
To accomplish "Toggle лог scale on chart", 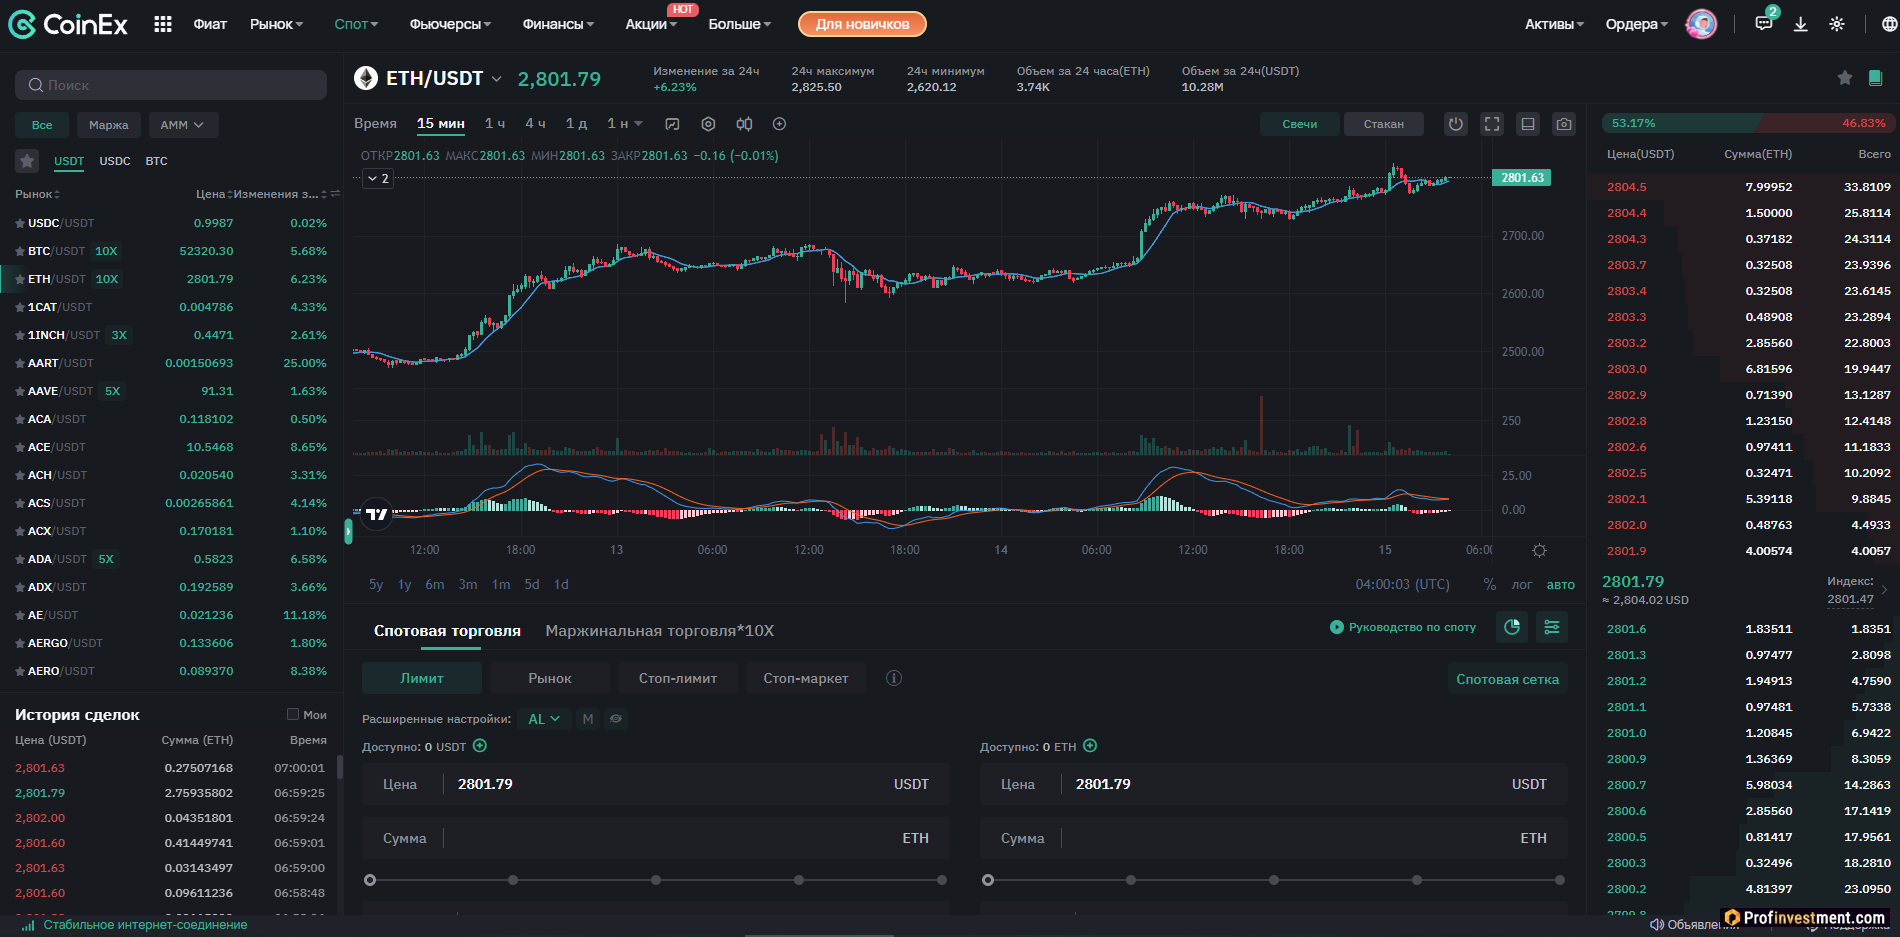I will click(x=1522, y=585).
